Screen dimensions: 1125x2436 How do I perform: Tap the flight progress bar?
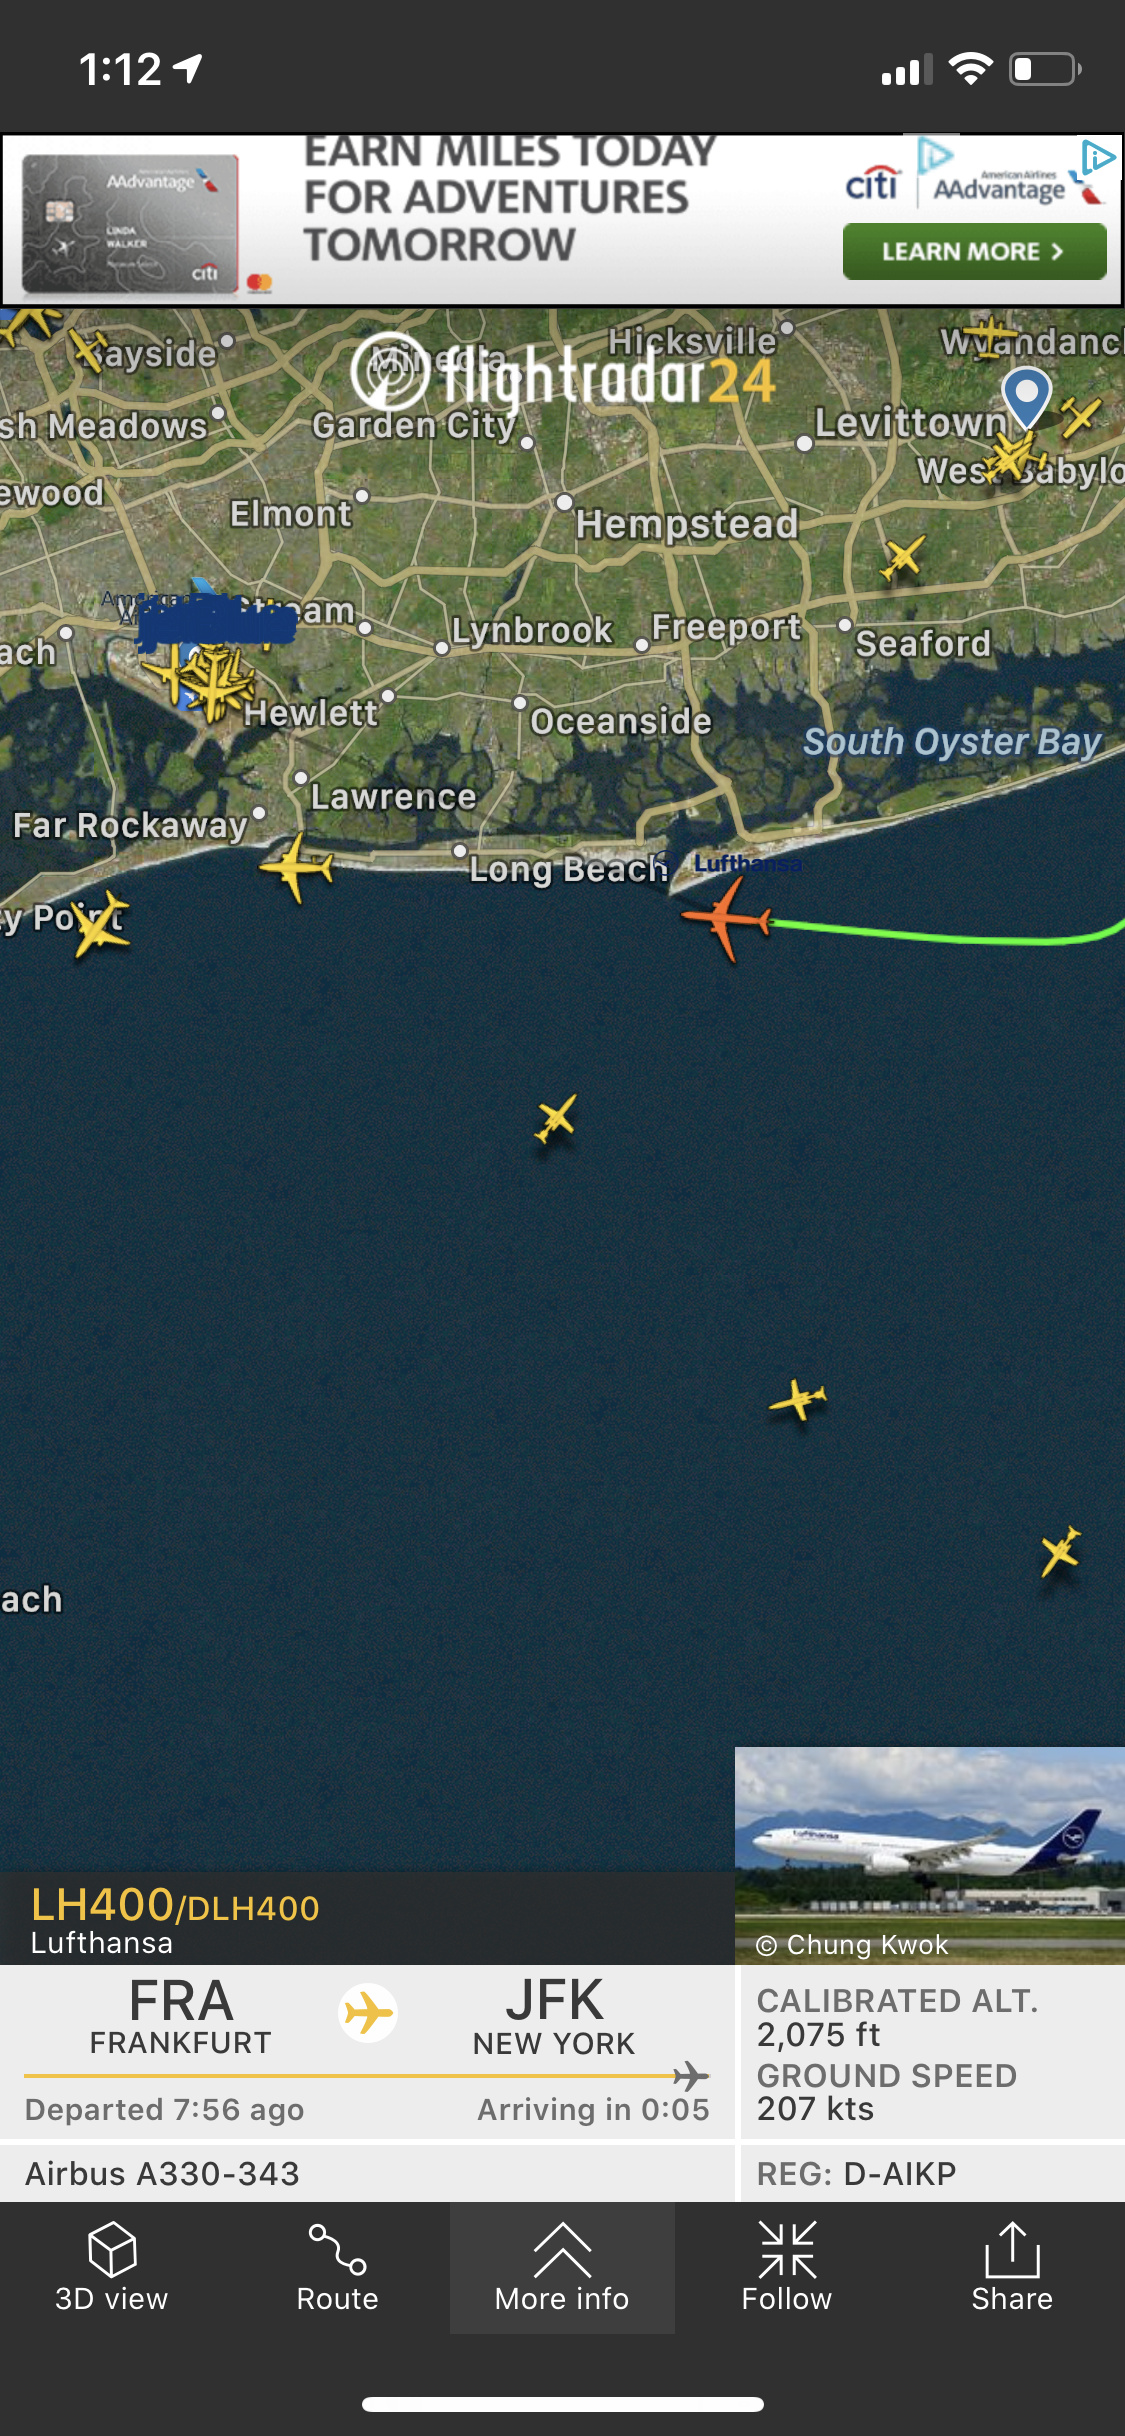[x=367, y=2076]
